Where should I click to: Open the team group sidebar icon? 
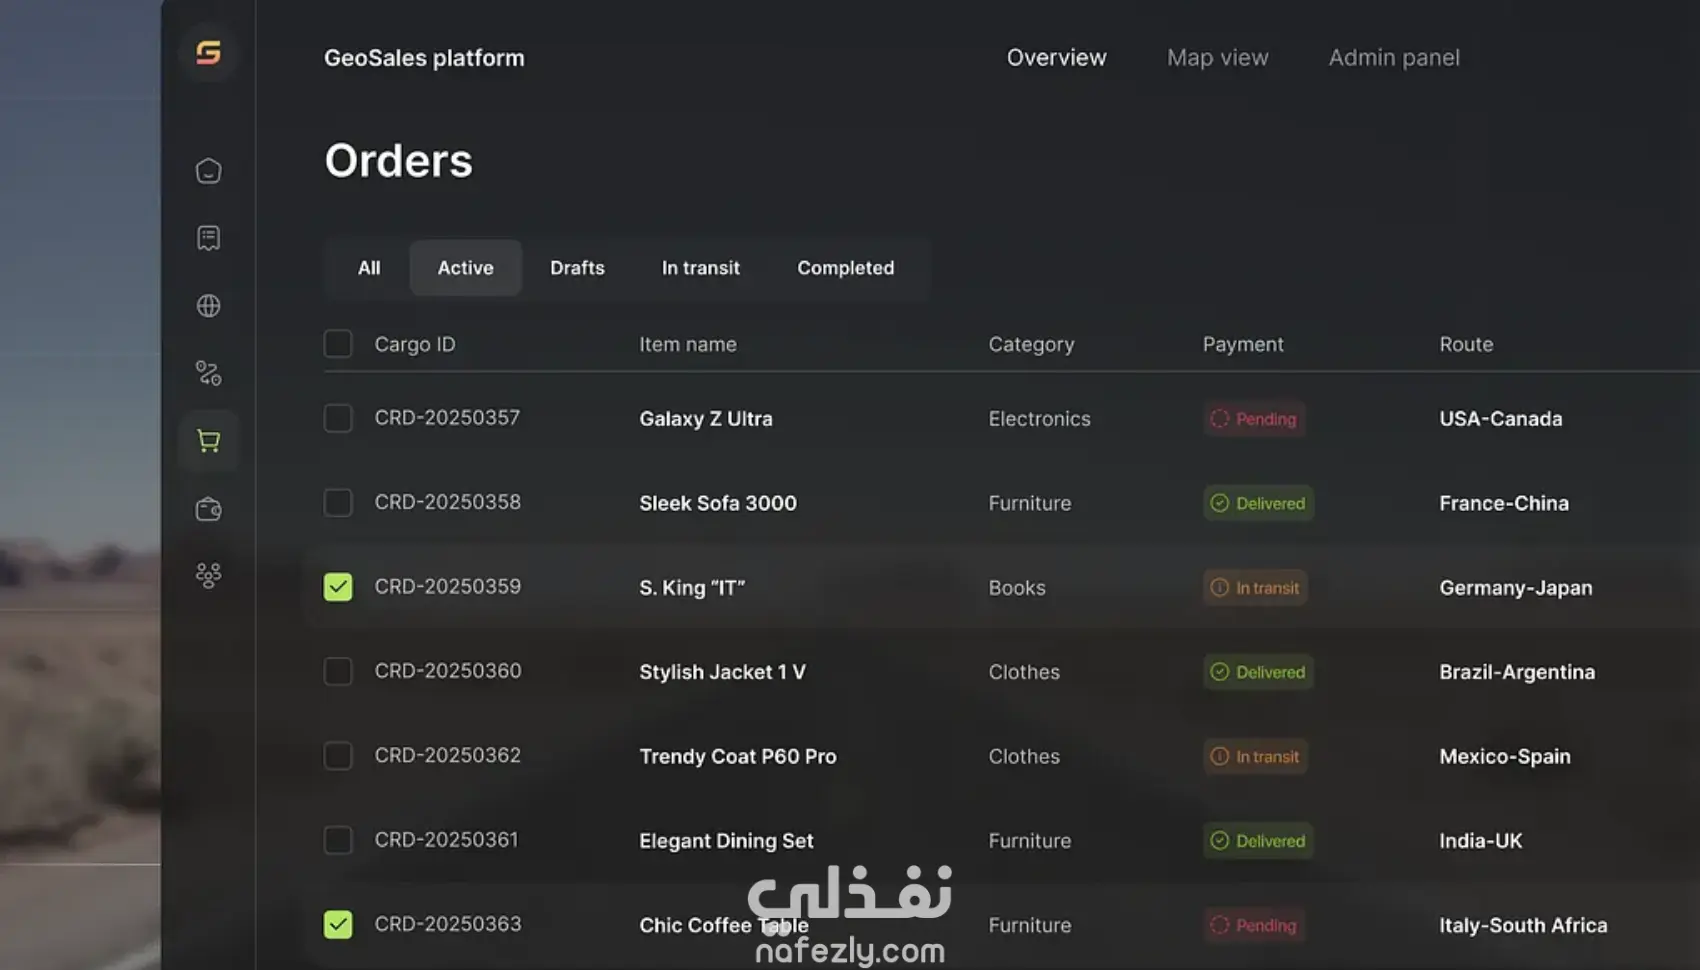coord(208,575)
